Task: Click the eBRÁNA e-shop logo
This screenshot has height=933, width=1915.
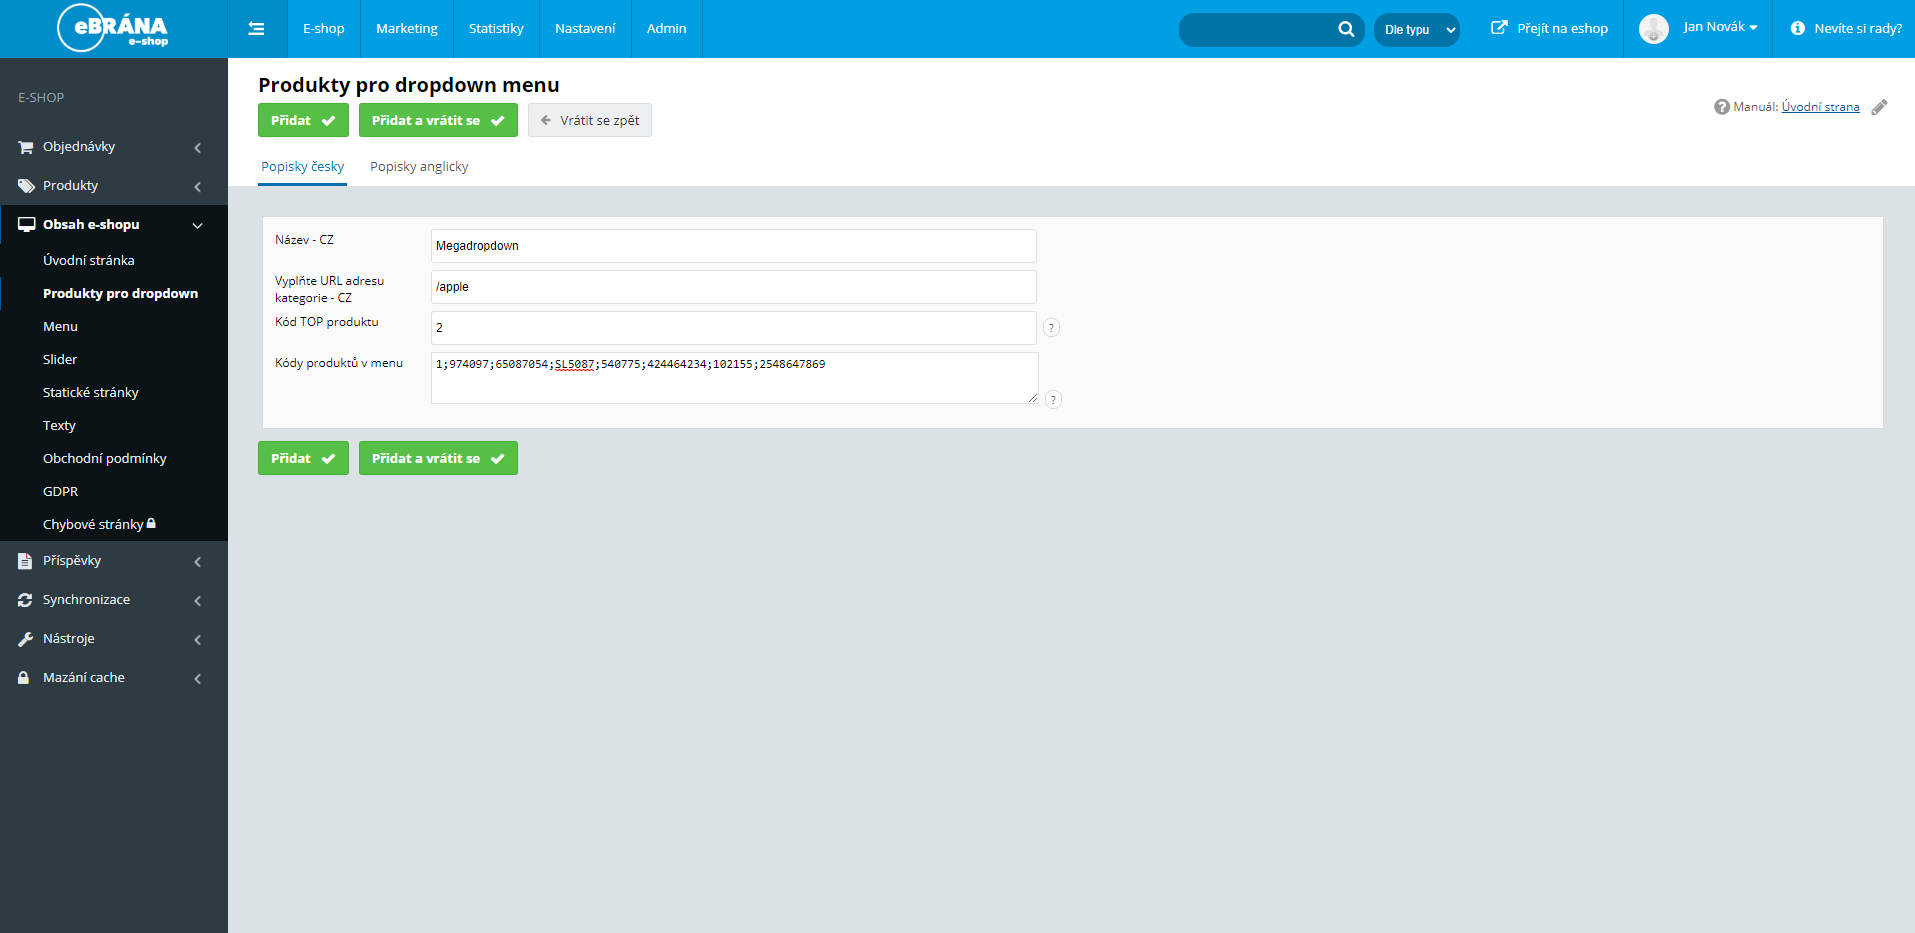Action: 113,28
